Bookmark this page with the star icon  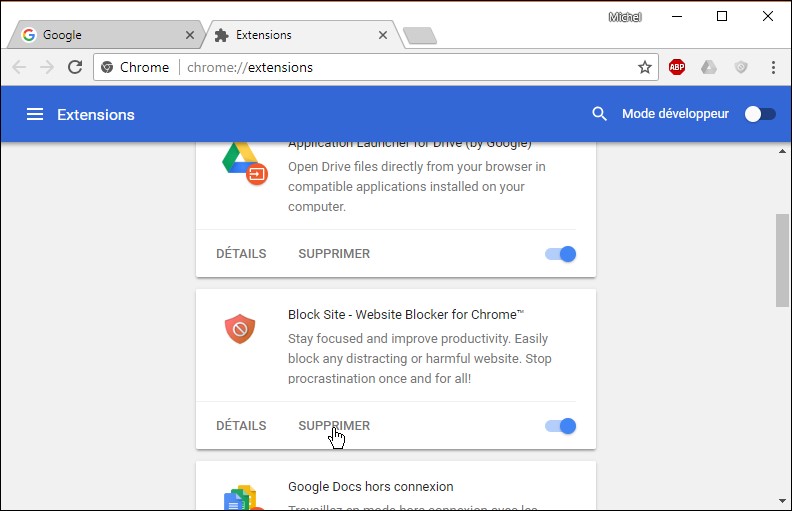click(x=645, y=67)
